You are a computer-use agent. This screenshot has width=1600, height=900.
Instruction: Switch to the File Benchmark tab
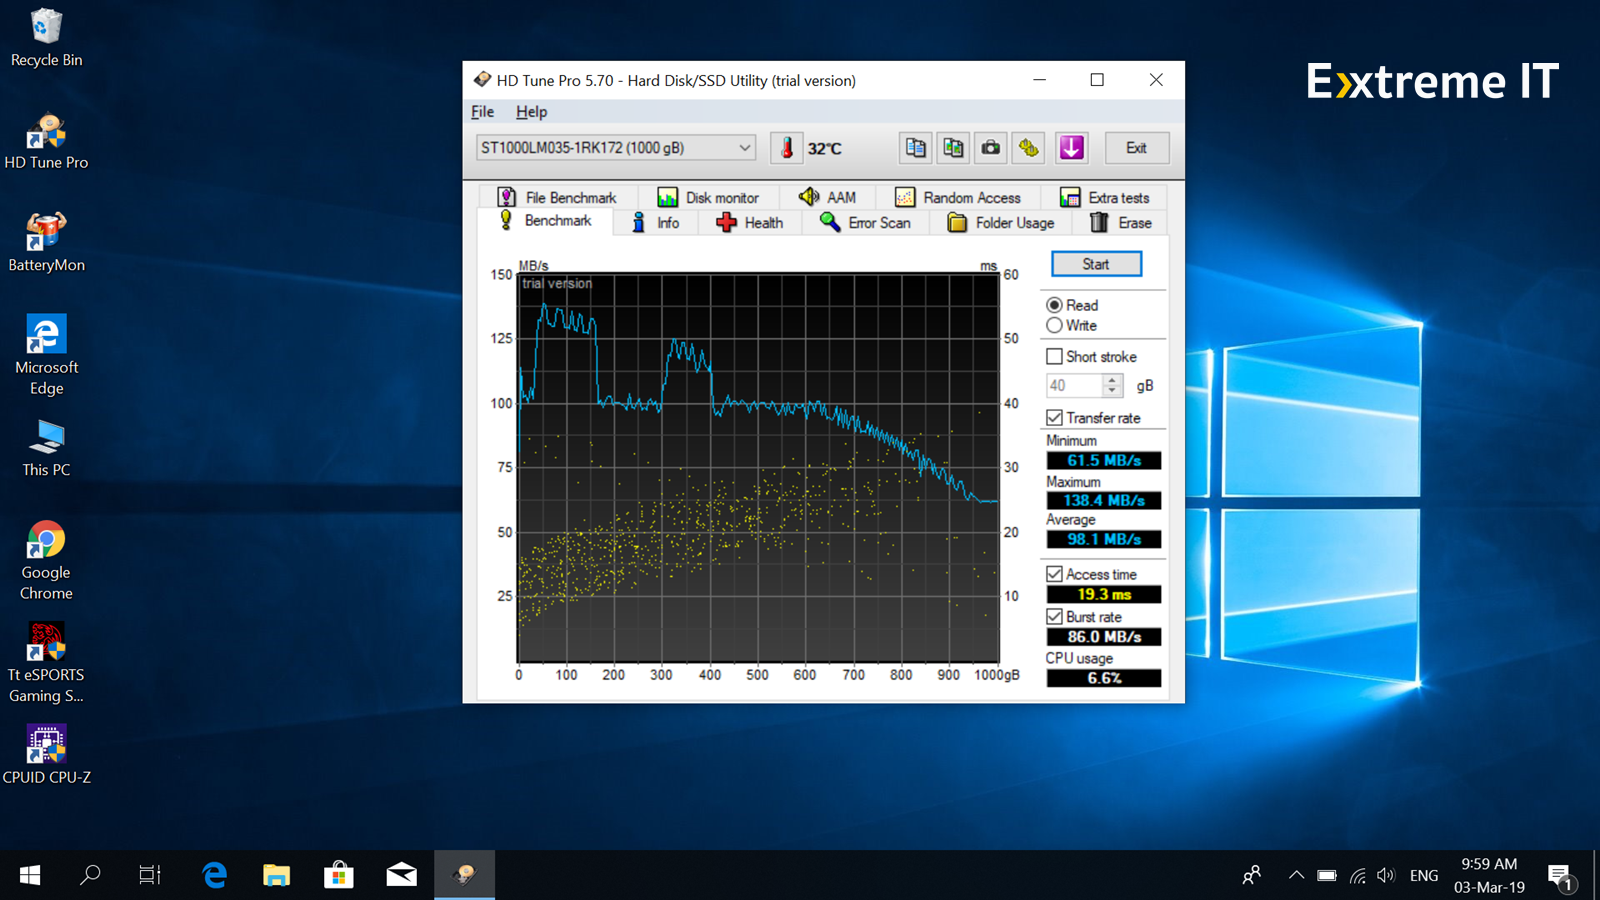[x=558, y=198]
